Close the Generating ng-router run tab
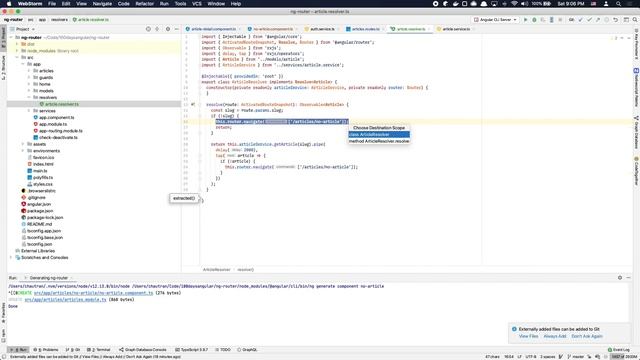 pos(72,278)
